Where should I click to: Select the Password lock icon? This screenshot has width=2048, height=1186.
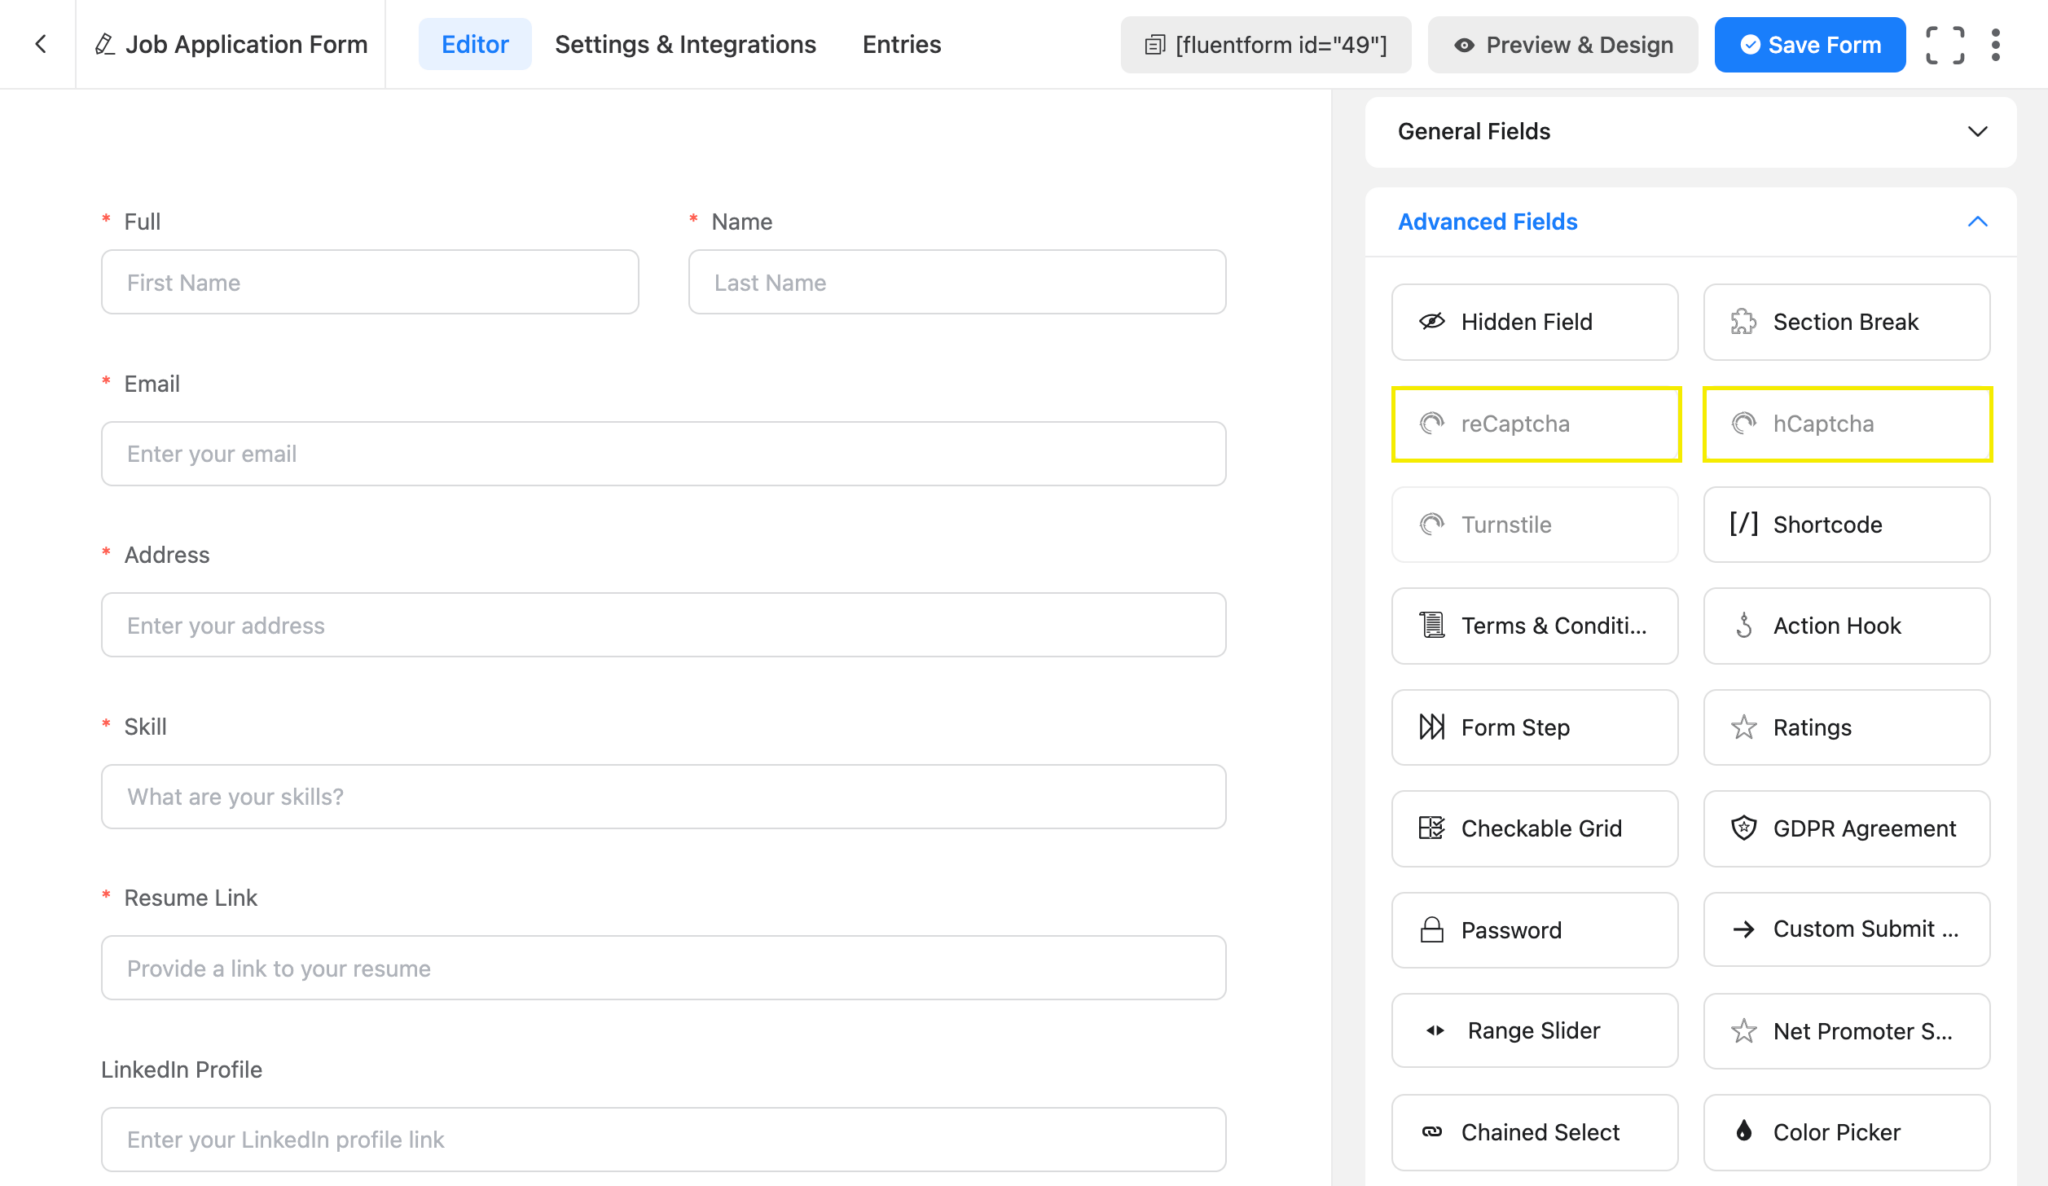click(x=1432, y=930)
